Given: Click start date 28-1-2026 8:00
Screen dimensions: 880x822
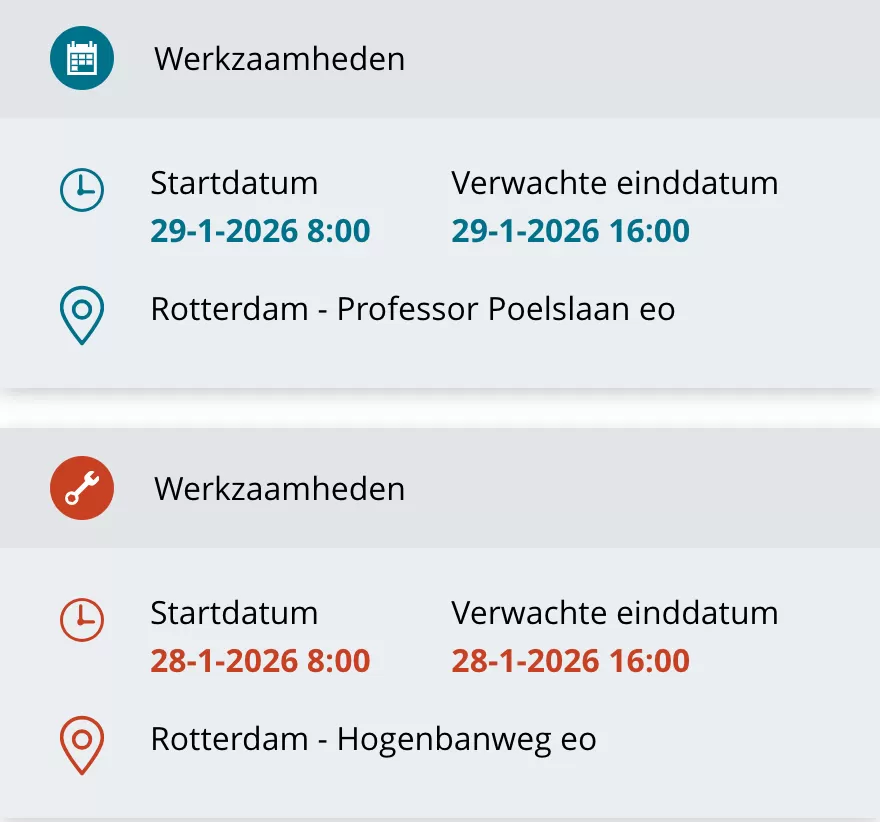Looking at the screenshot, I should coord(260,661).
